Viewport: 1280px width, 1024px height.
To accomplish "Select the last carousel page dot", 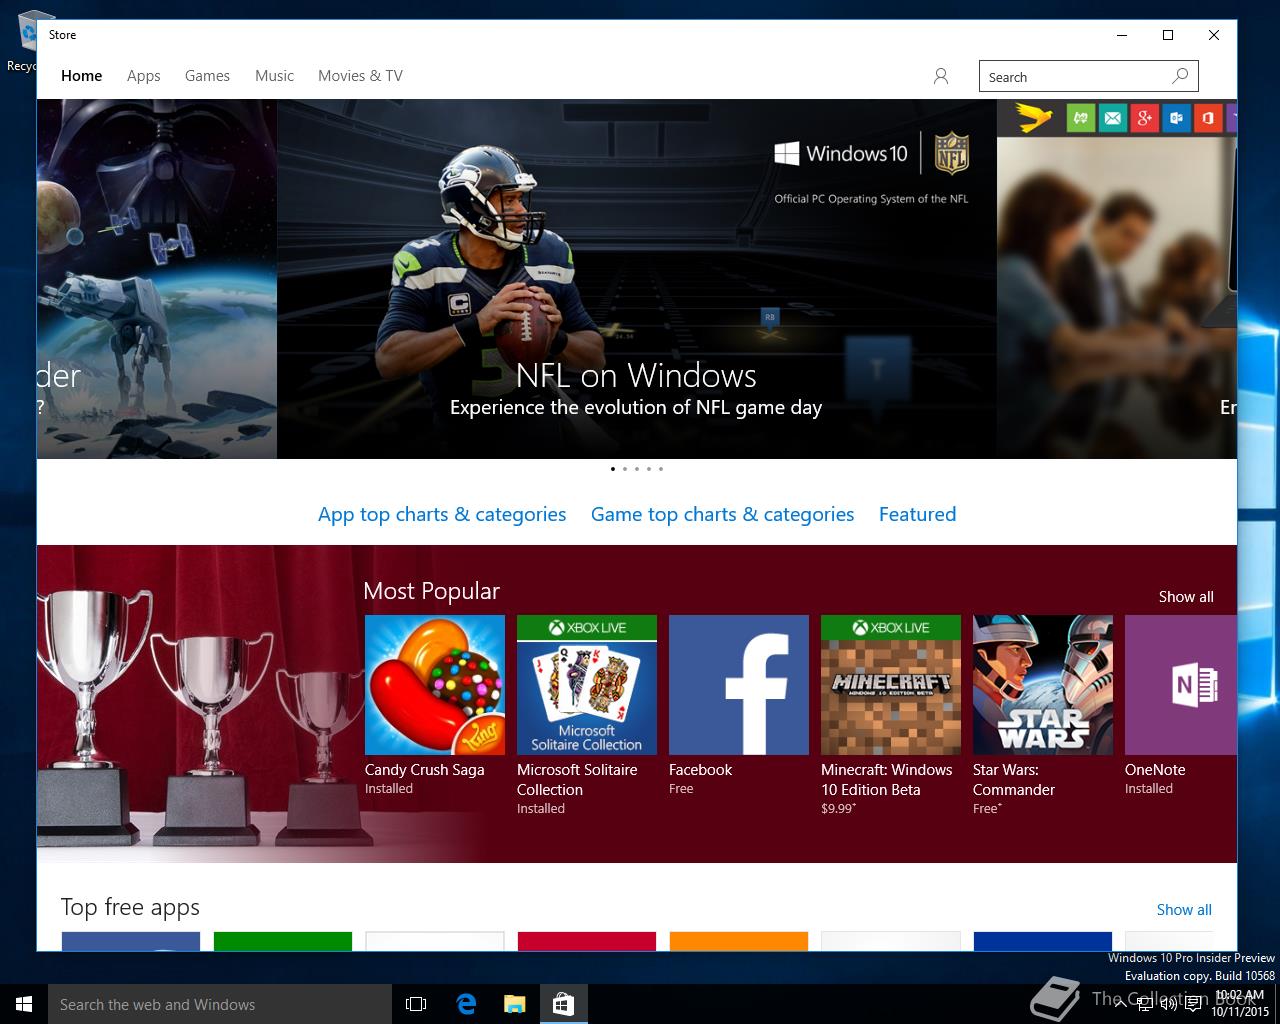I will tap(661, 468).
